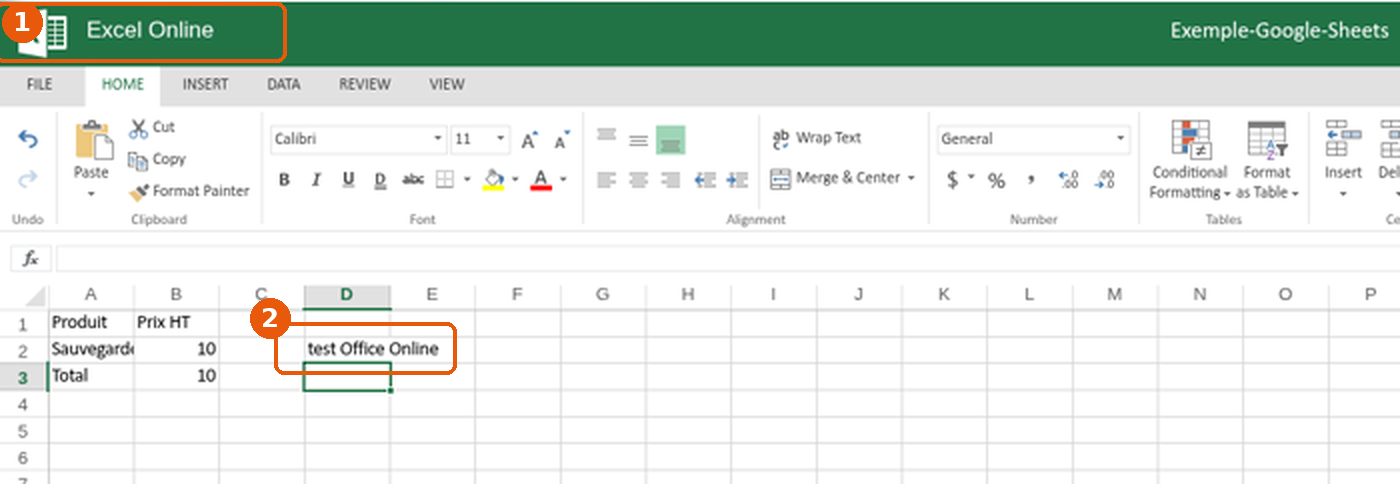This screenshot has height=484, width=1400.
Task: Open Conditional Formatting menu
Action: 1188,160
